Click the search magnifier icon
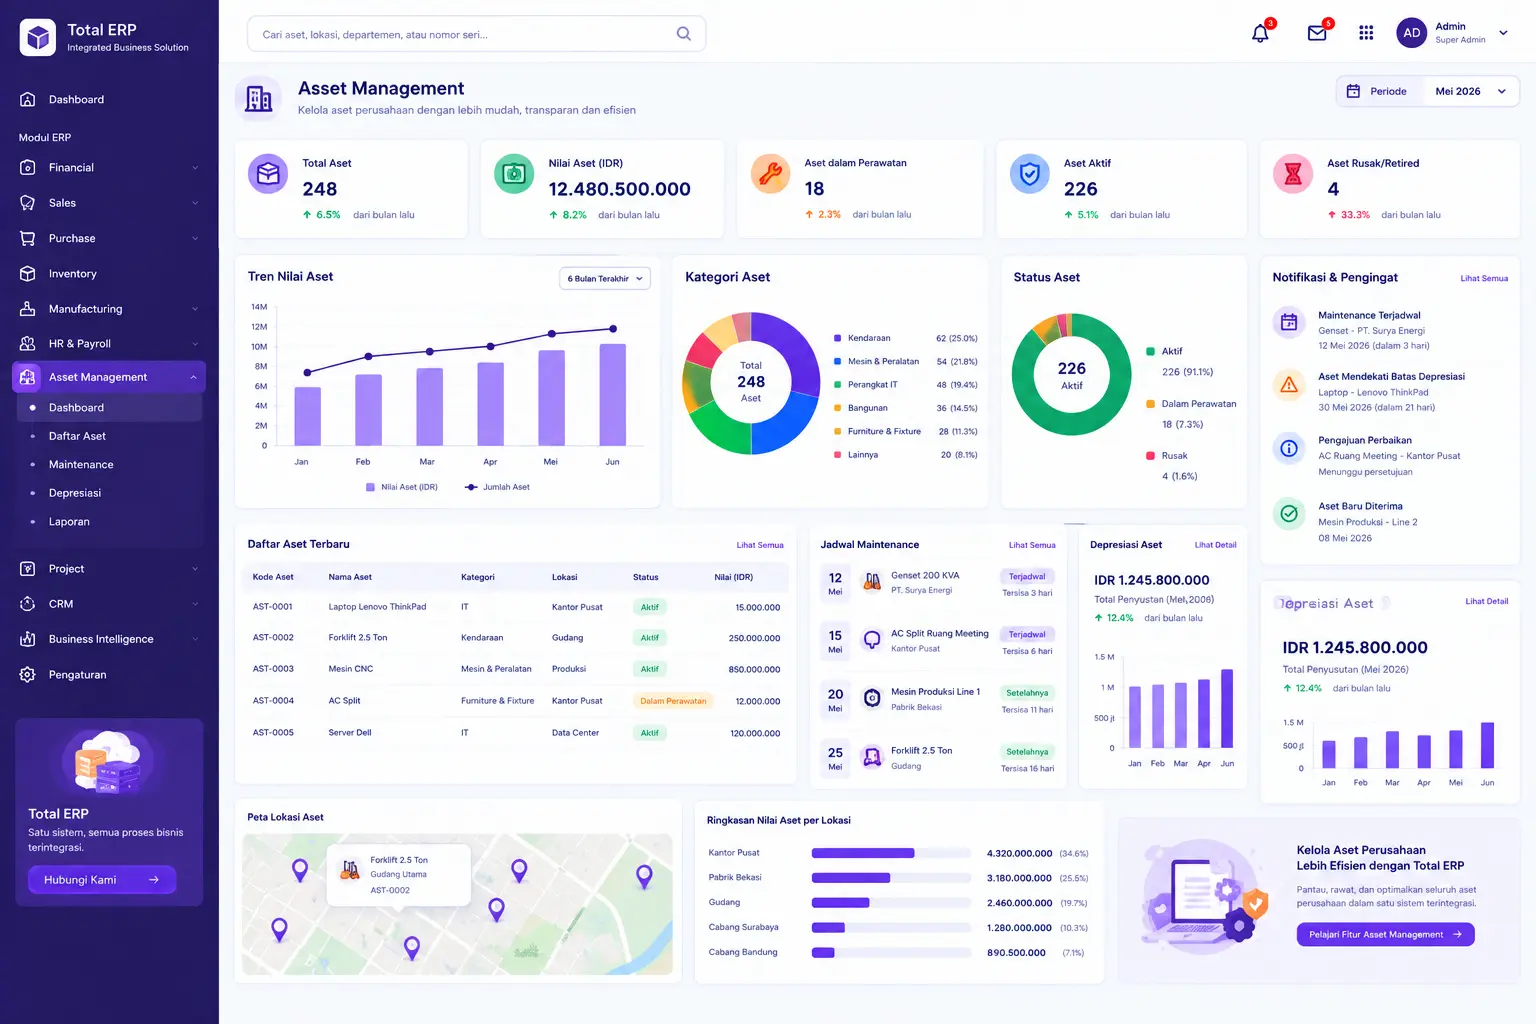This screenshot has width=1536, height=1024. pyautogui.click(x=684, y=34)
